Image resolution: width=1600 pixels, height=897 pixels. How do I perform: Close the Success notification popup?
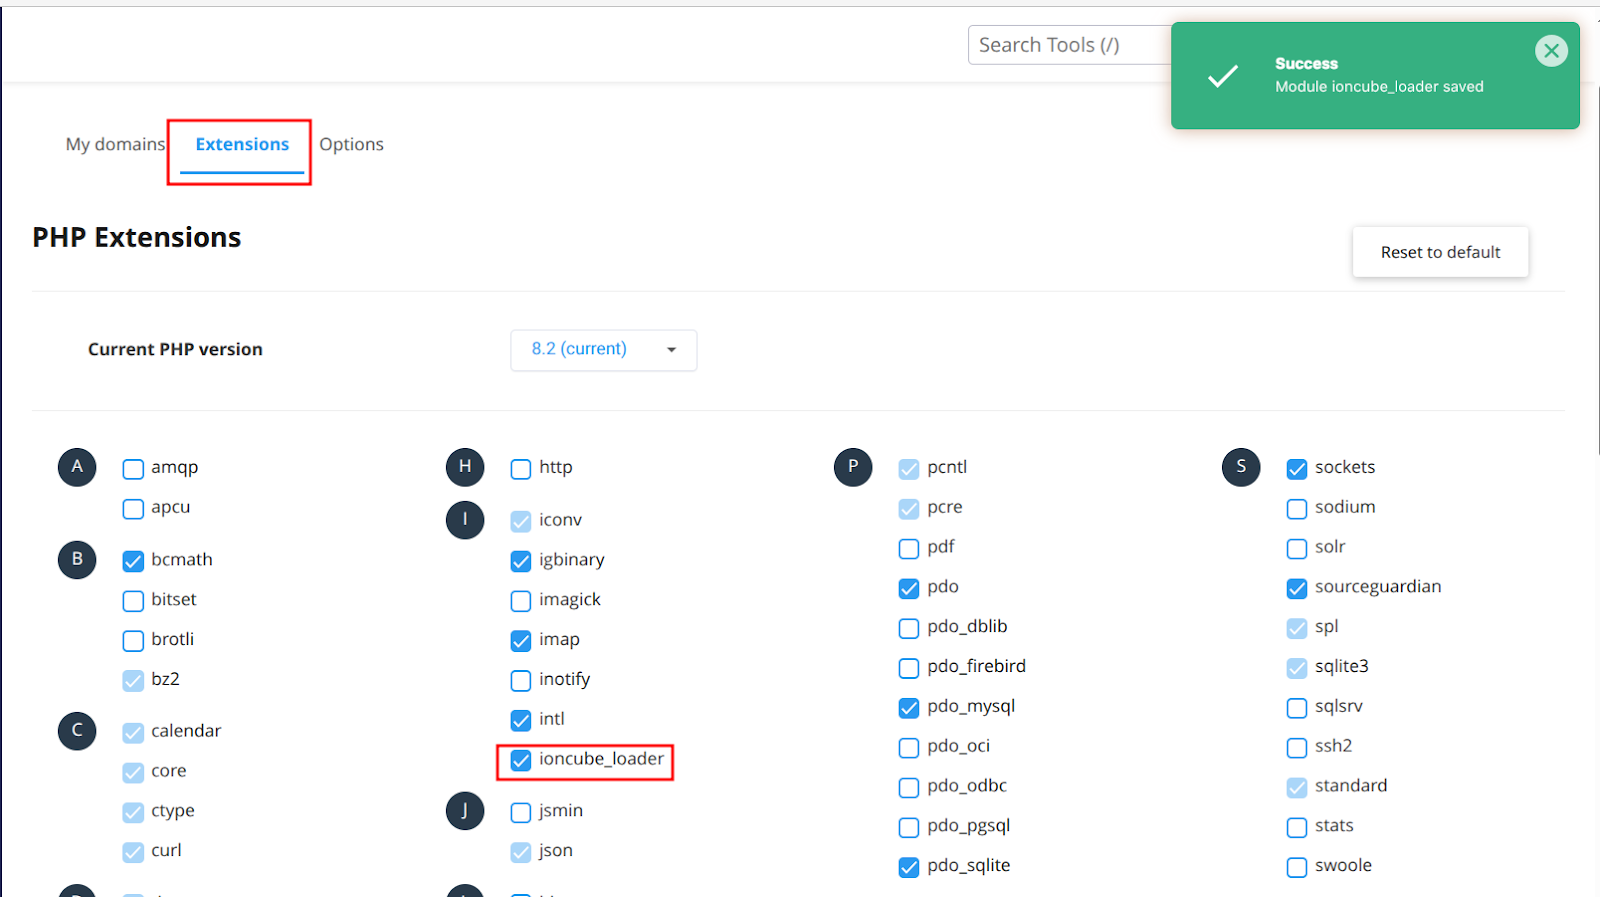tap(1551, 51)
